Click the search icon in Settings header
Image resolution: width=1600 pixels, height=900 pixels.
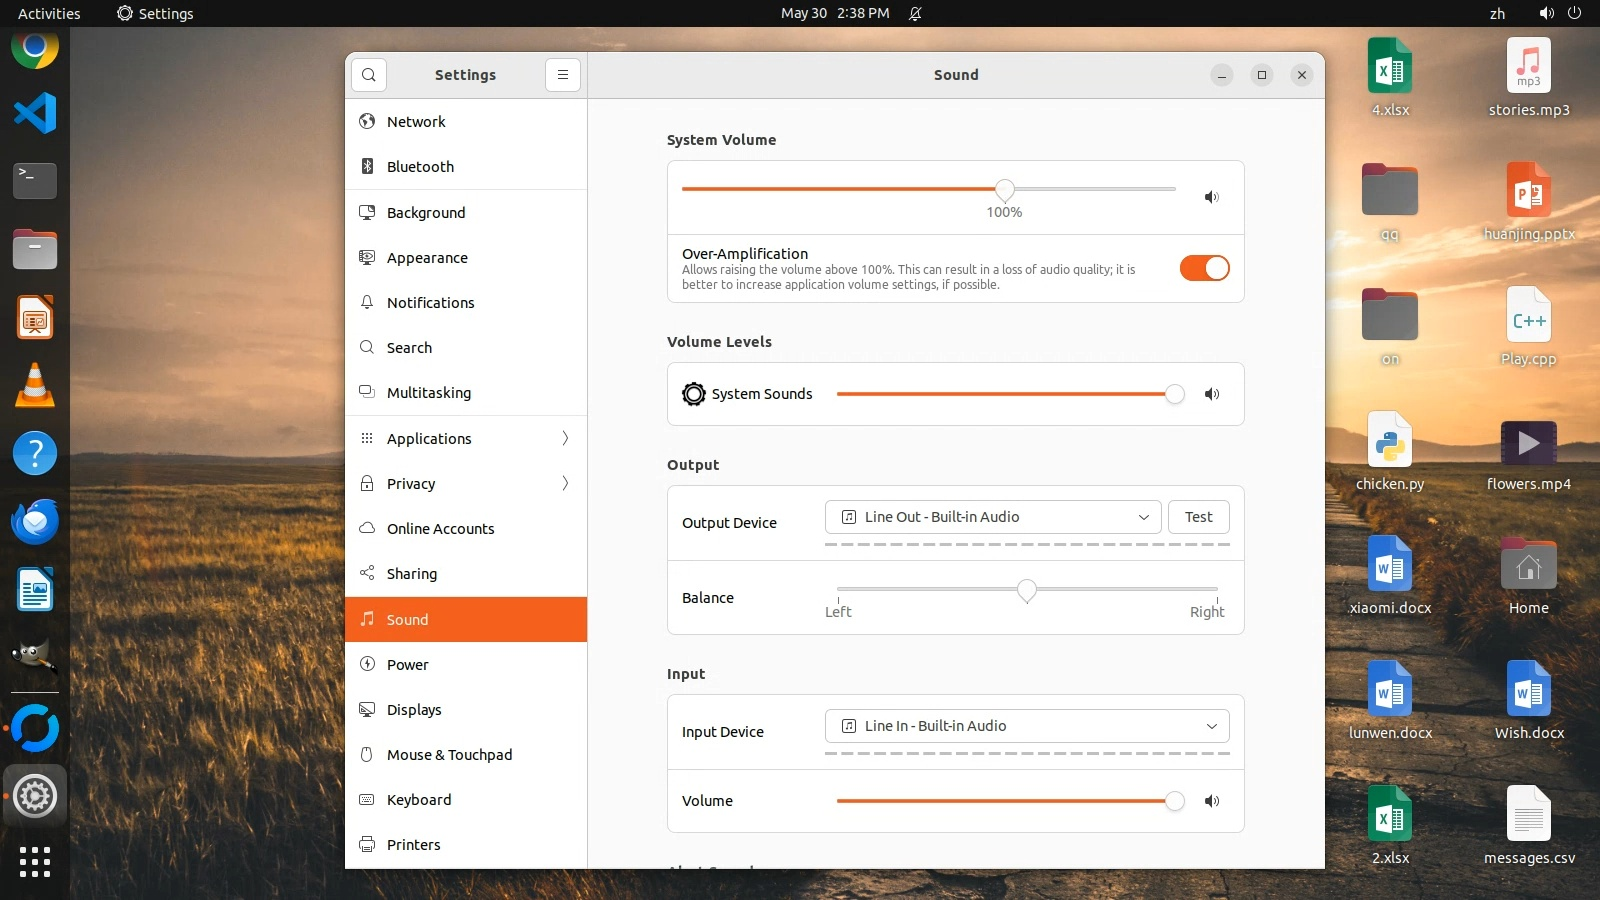point(369,75)
